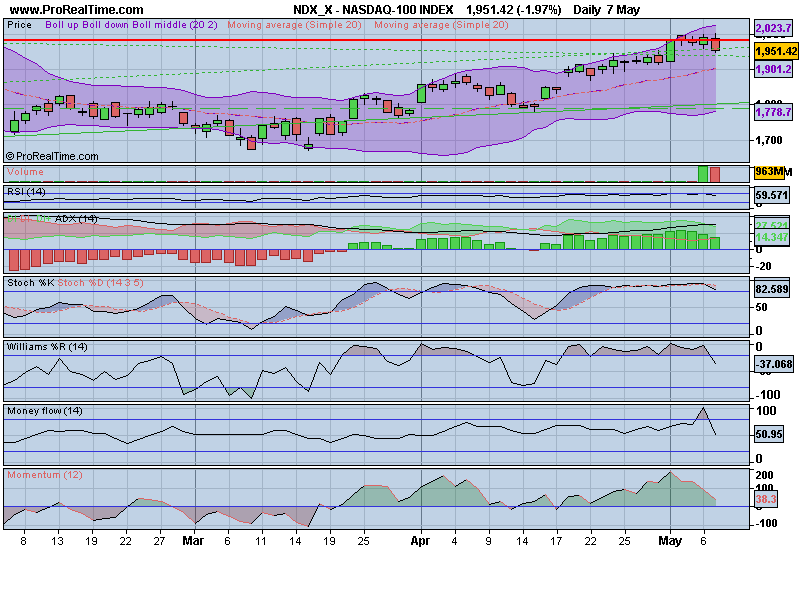Click the www.ProRealTime.com header text
Screen dimensions: 800x600
(x=77, y=10)
